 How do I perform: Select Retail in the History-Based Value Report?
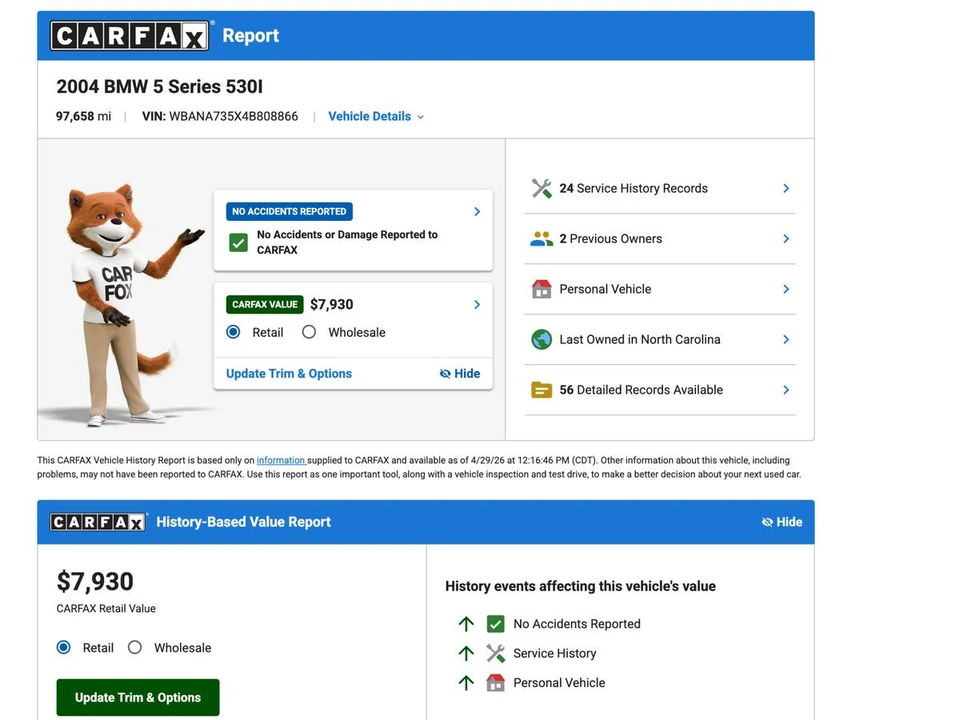[63, 648]
